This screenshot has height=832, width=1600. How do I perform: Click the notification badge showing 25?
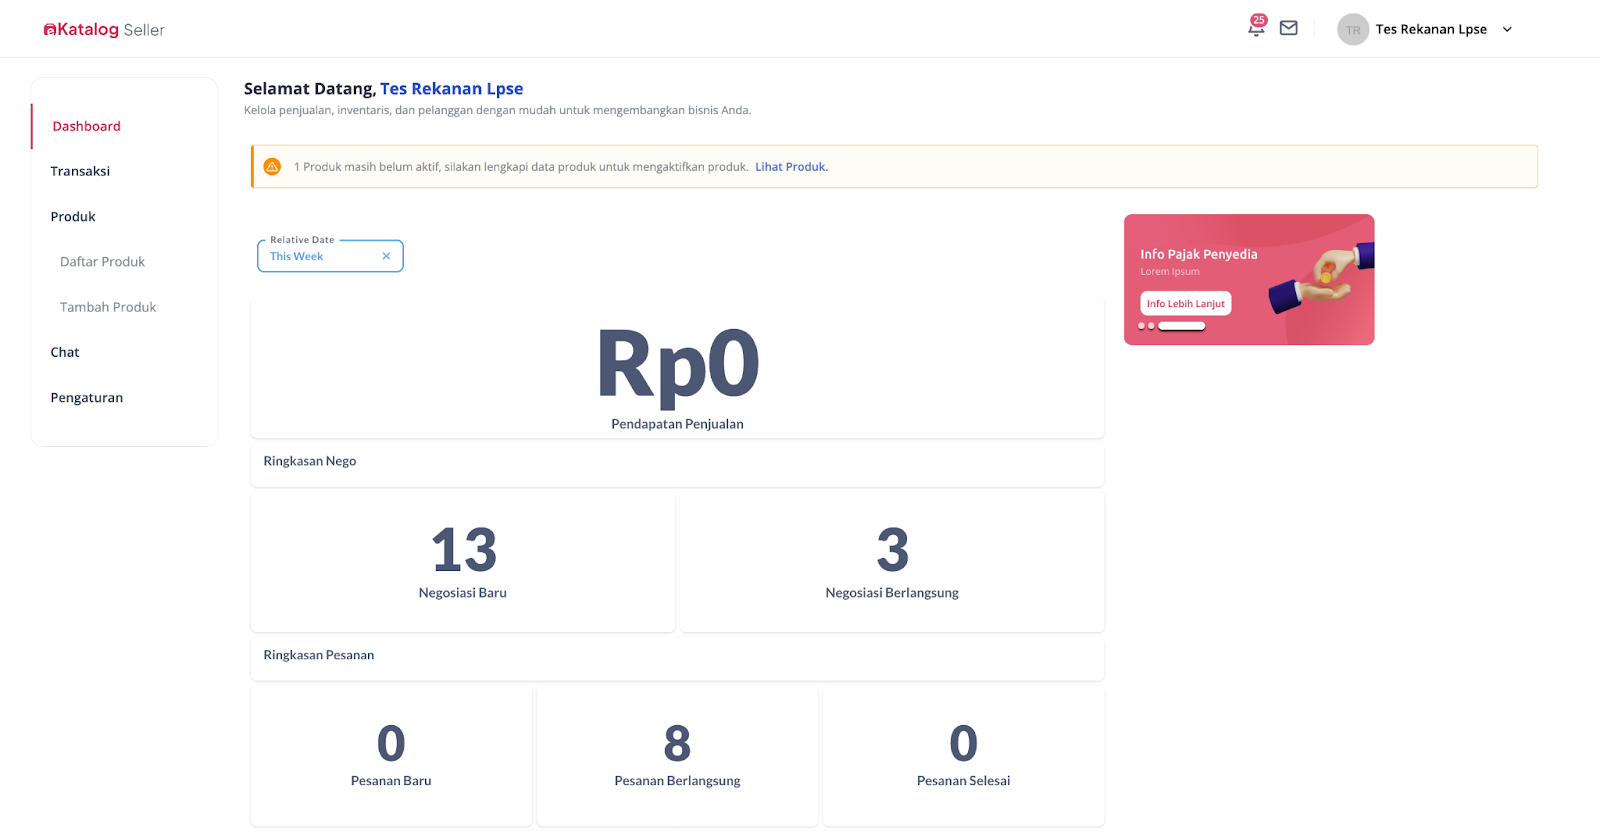1259,20
